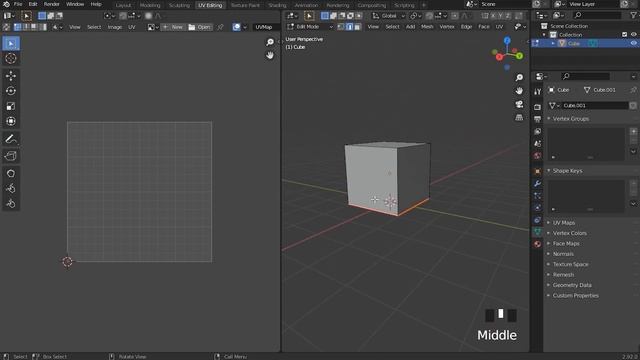Open Object Constraints properties tab
Viewport: 640px width, 360px height.
pyautogui.click(x=537, y=220)
